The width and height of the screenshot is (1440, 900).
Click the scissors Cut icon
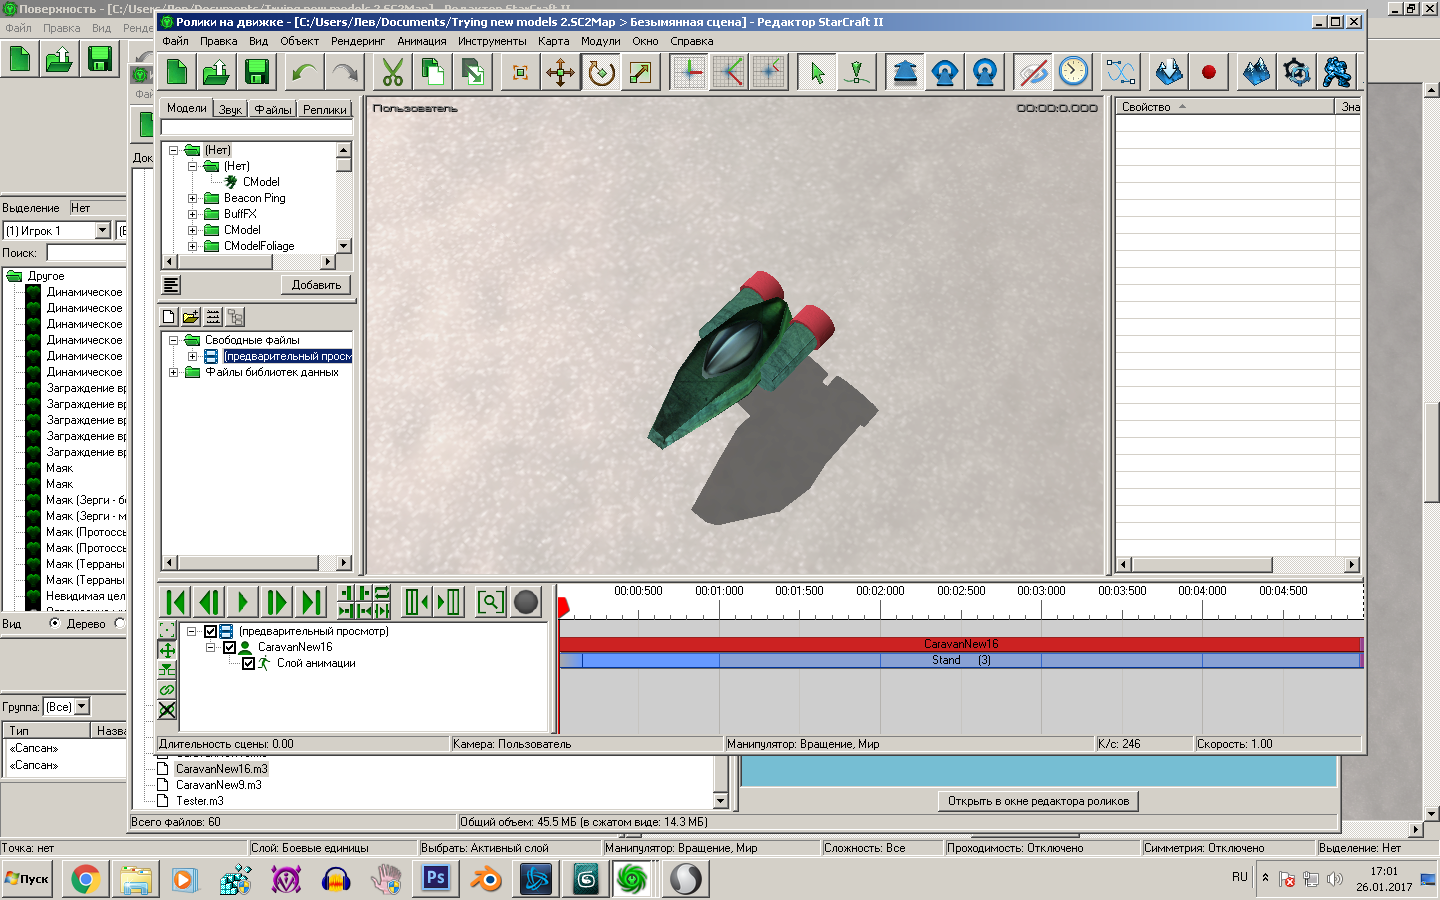[393, 72]
